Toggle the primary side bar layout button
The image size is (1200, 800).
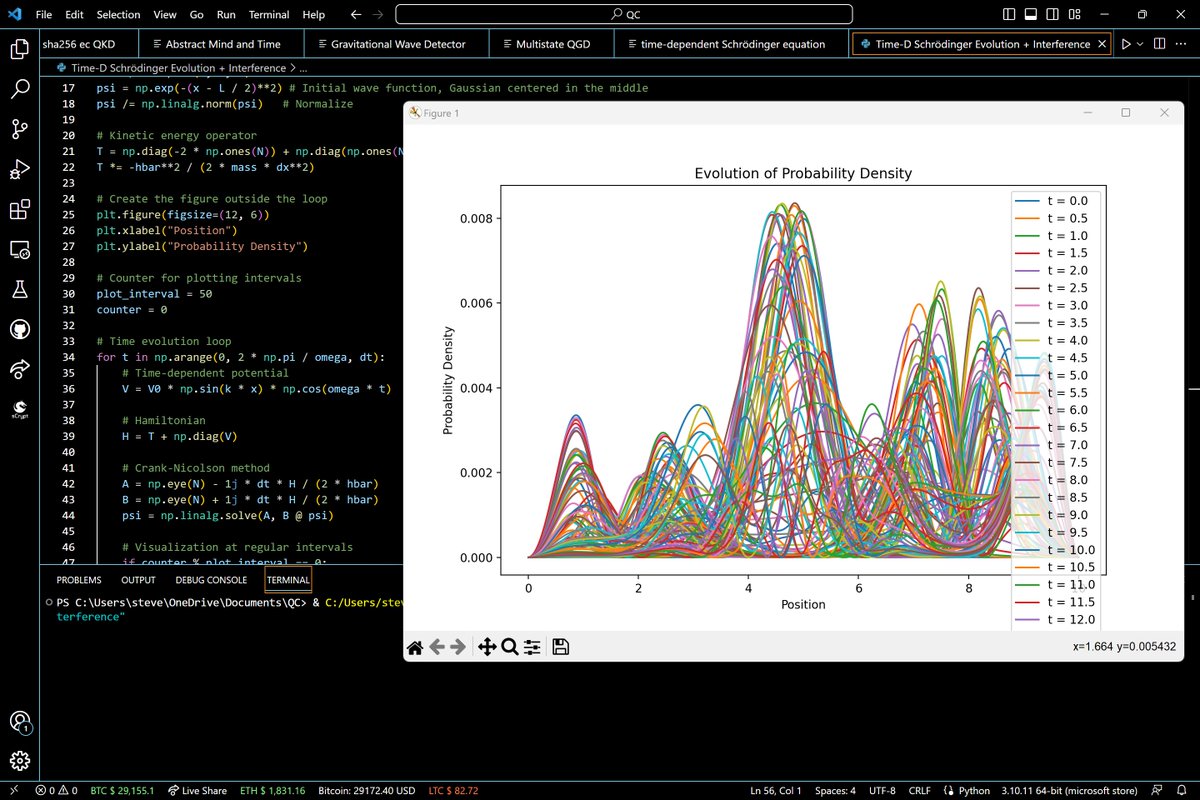(1010, 15)
